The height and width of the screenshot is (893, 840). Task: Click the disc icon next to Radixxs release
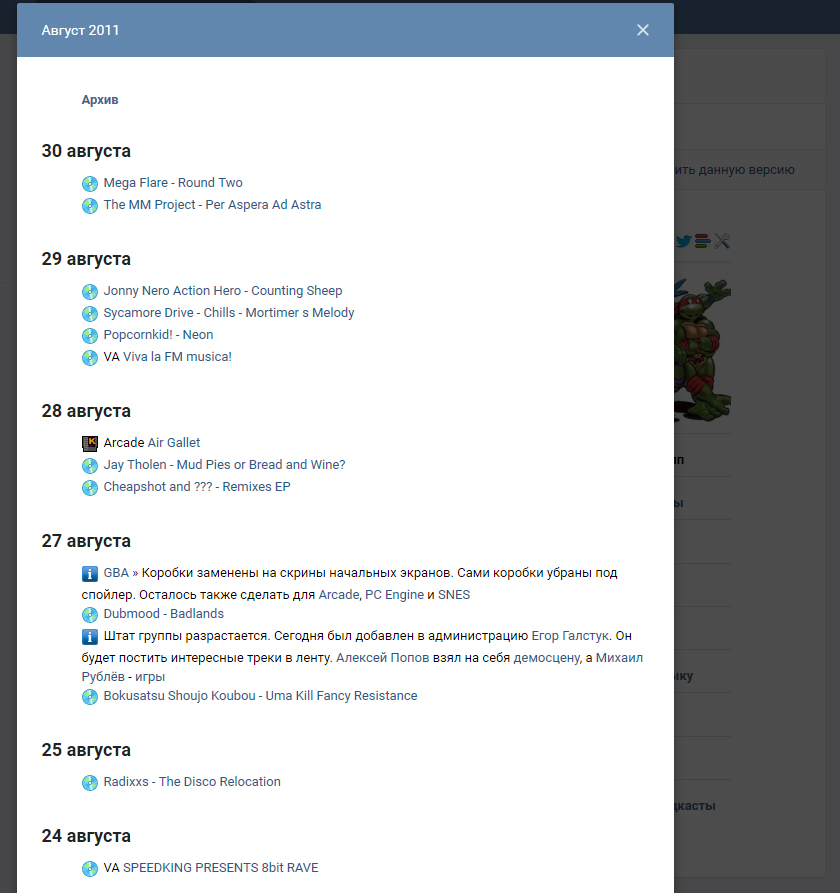(90, 783)
